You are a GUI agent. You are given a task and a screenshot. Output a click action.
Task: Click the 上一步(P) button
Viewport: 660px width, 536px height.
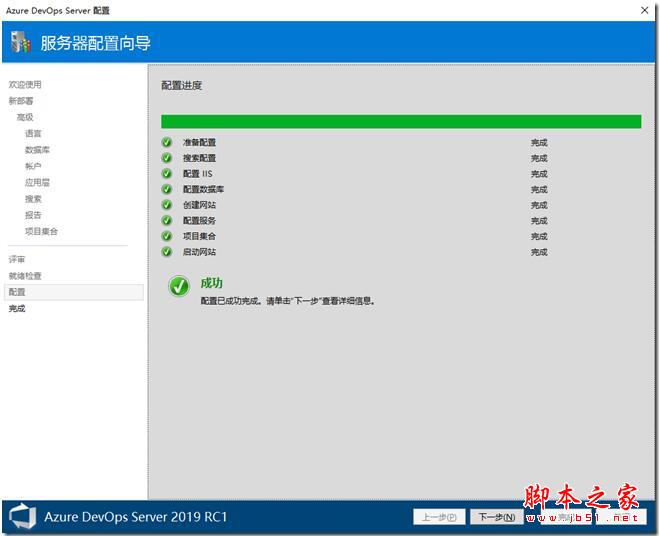439,517
